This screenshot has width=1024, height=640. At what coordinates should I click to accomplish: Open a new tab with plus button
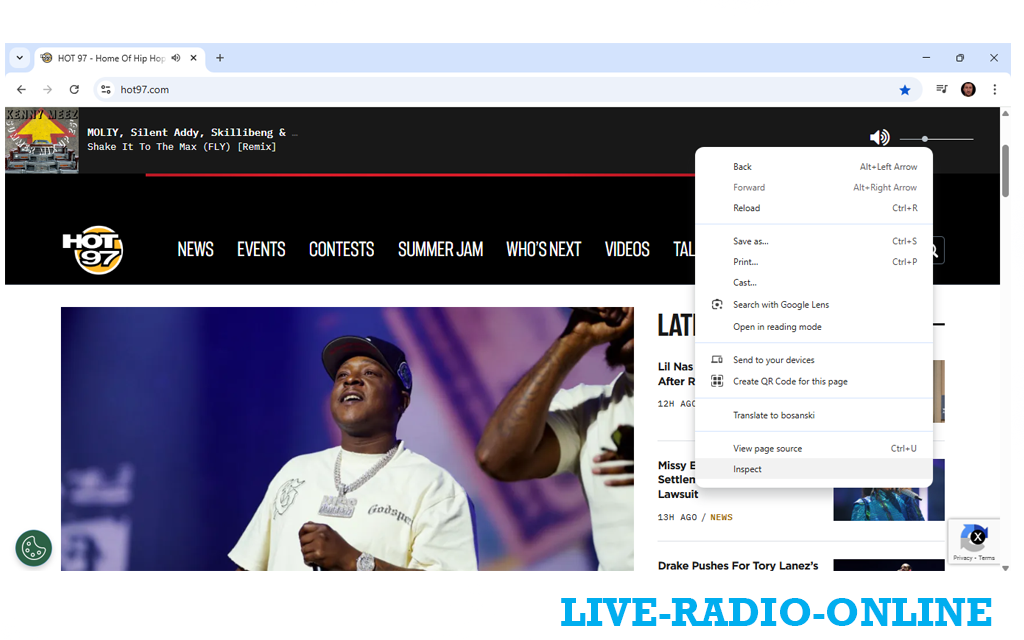(x=220, y=58)
